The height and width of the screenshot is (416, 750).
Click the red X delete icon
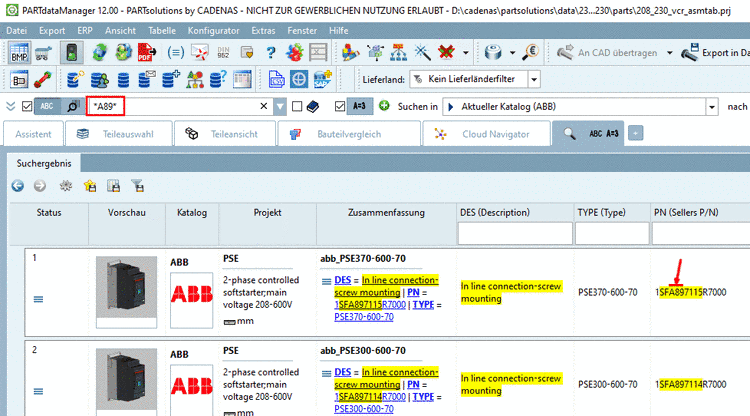[x=446, y=53]
